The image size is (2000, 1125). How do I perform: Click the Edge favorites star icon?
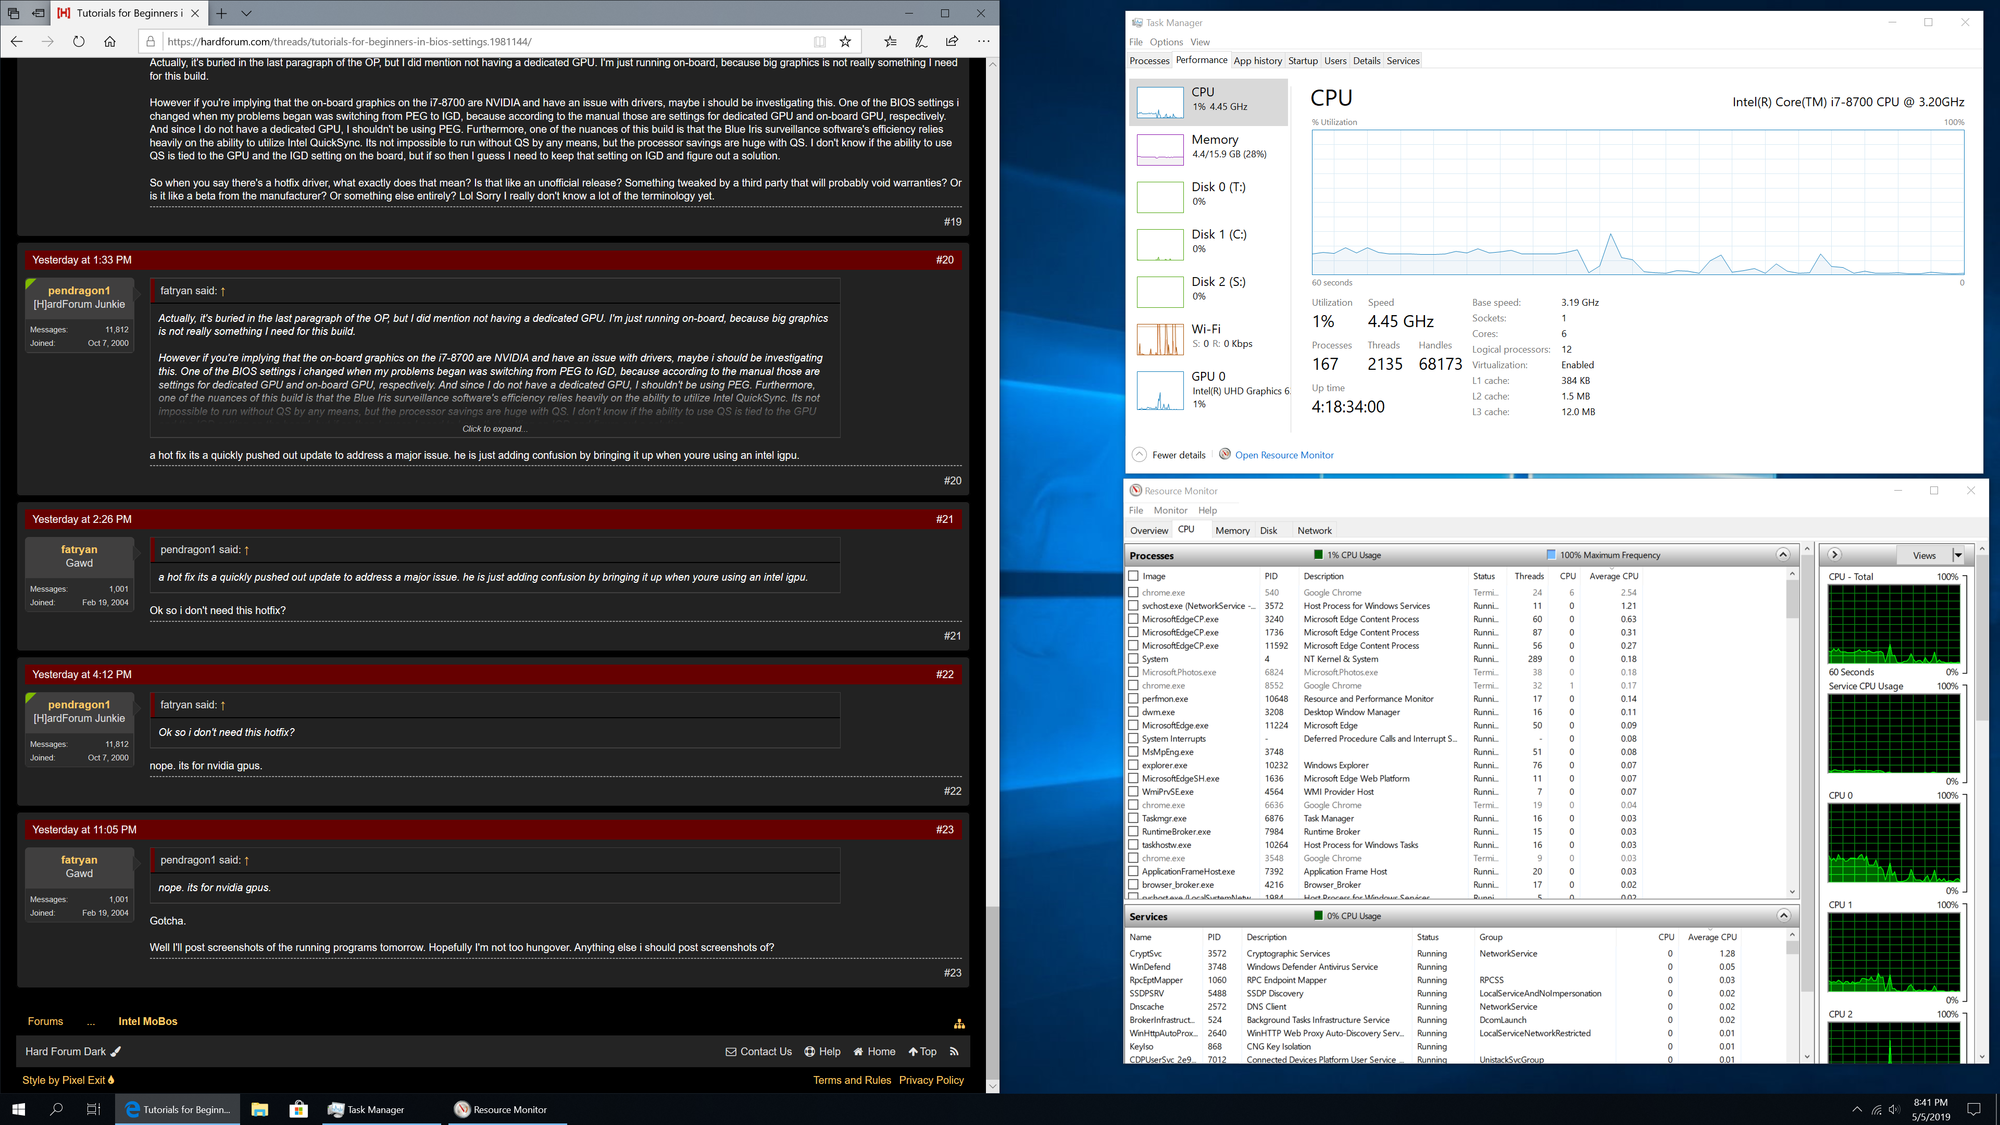point(845,42)
